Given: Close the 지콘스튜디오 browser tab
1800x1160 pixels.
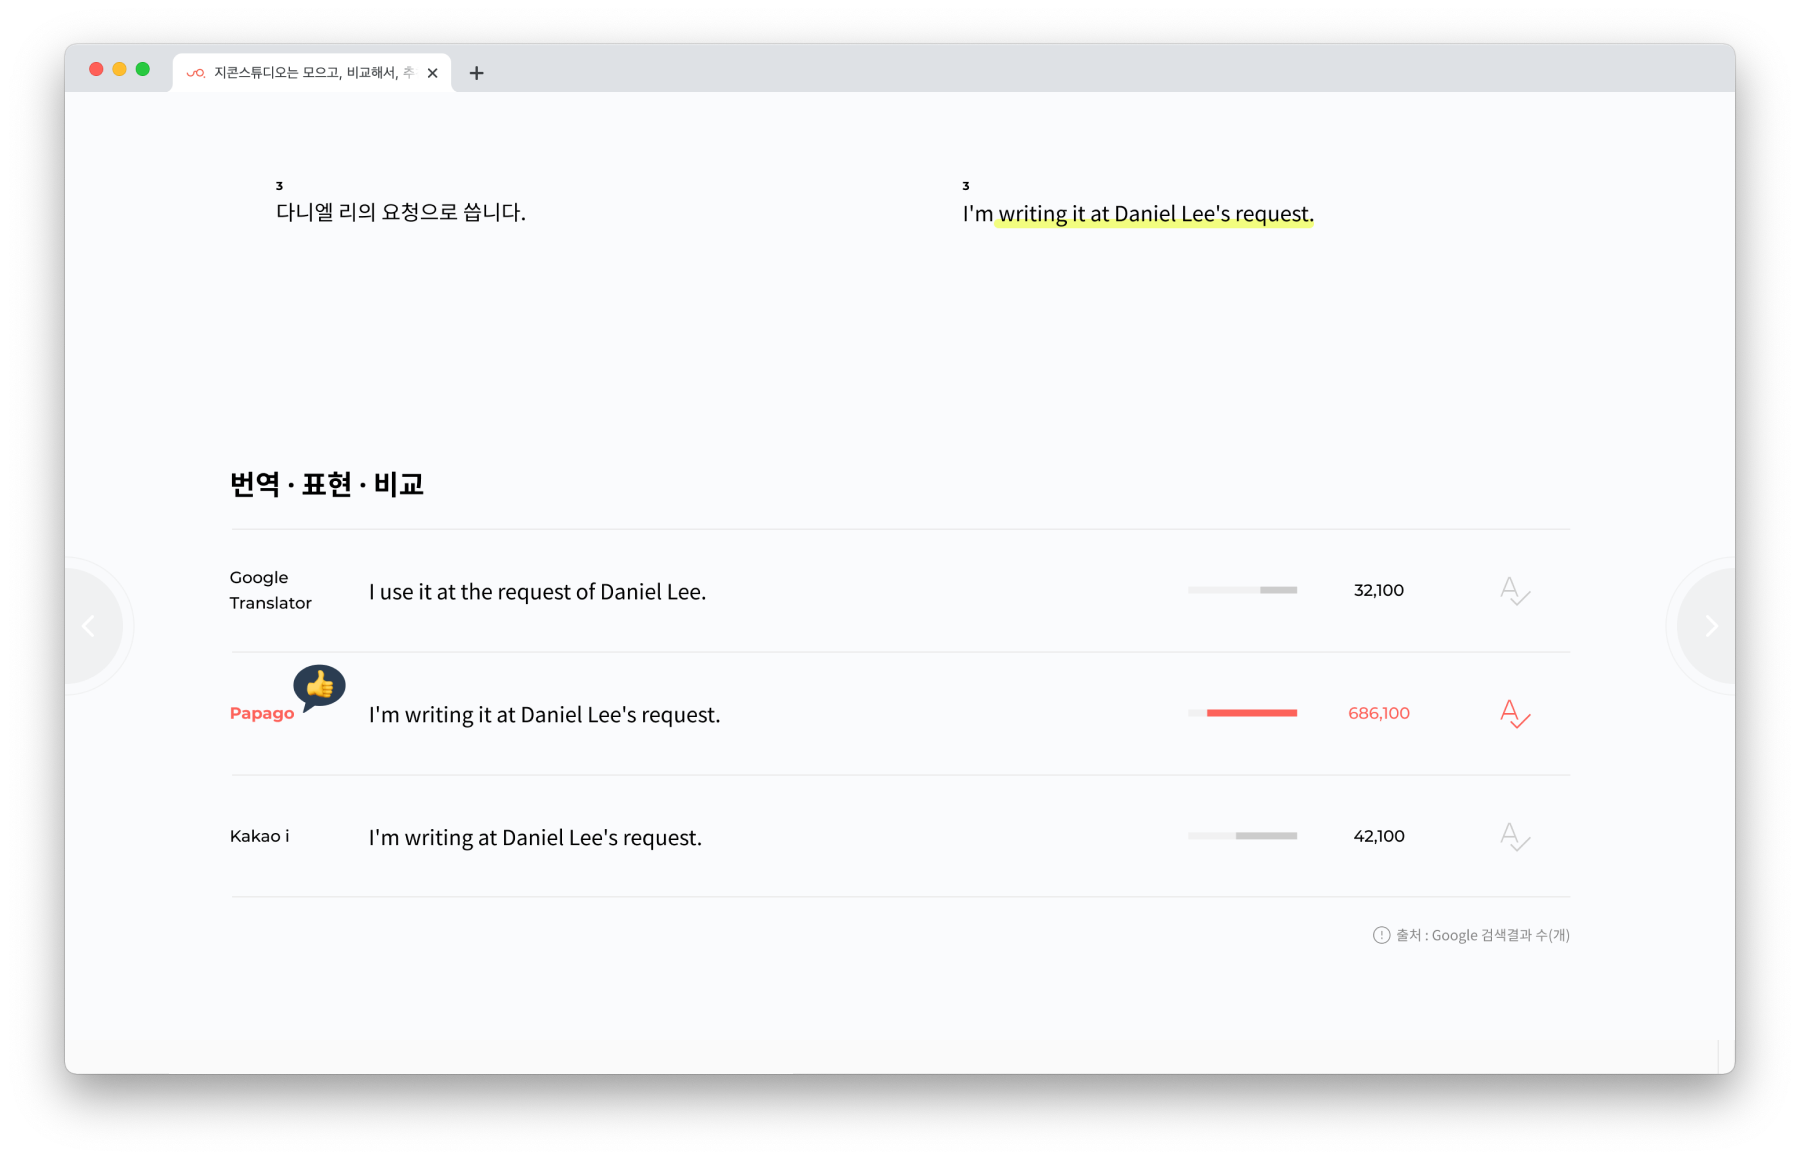Looking at the screenshot, I should 432,73.
